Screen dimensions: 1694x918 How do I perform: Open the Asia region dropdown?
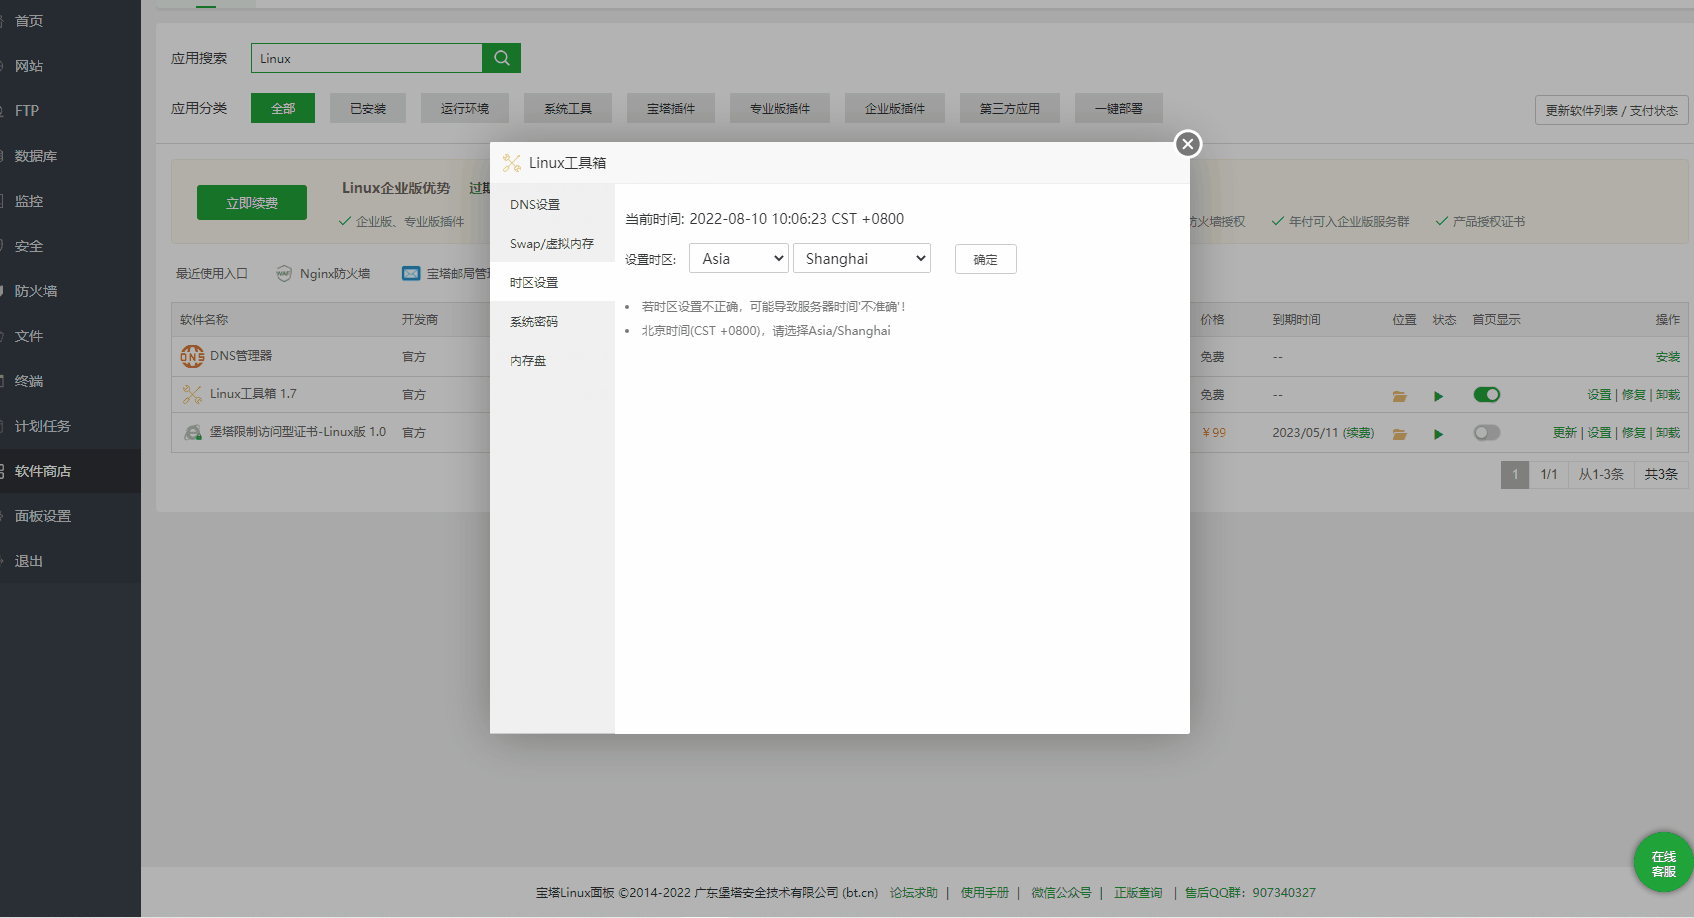739,258
